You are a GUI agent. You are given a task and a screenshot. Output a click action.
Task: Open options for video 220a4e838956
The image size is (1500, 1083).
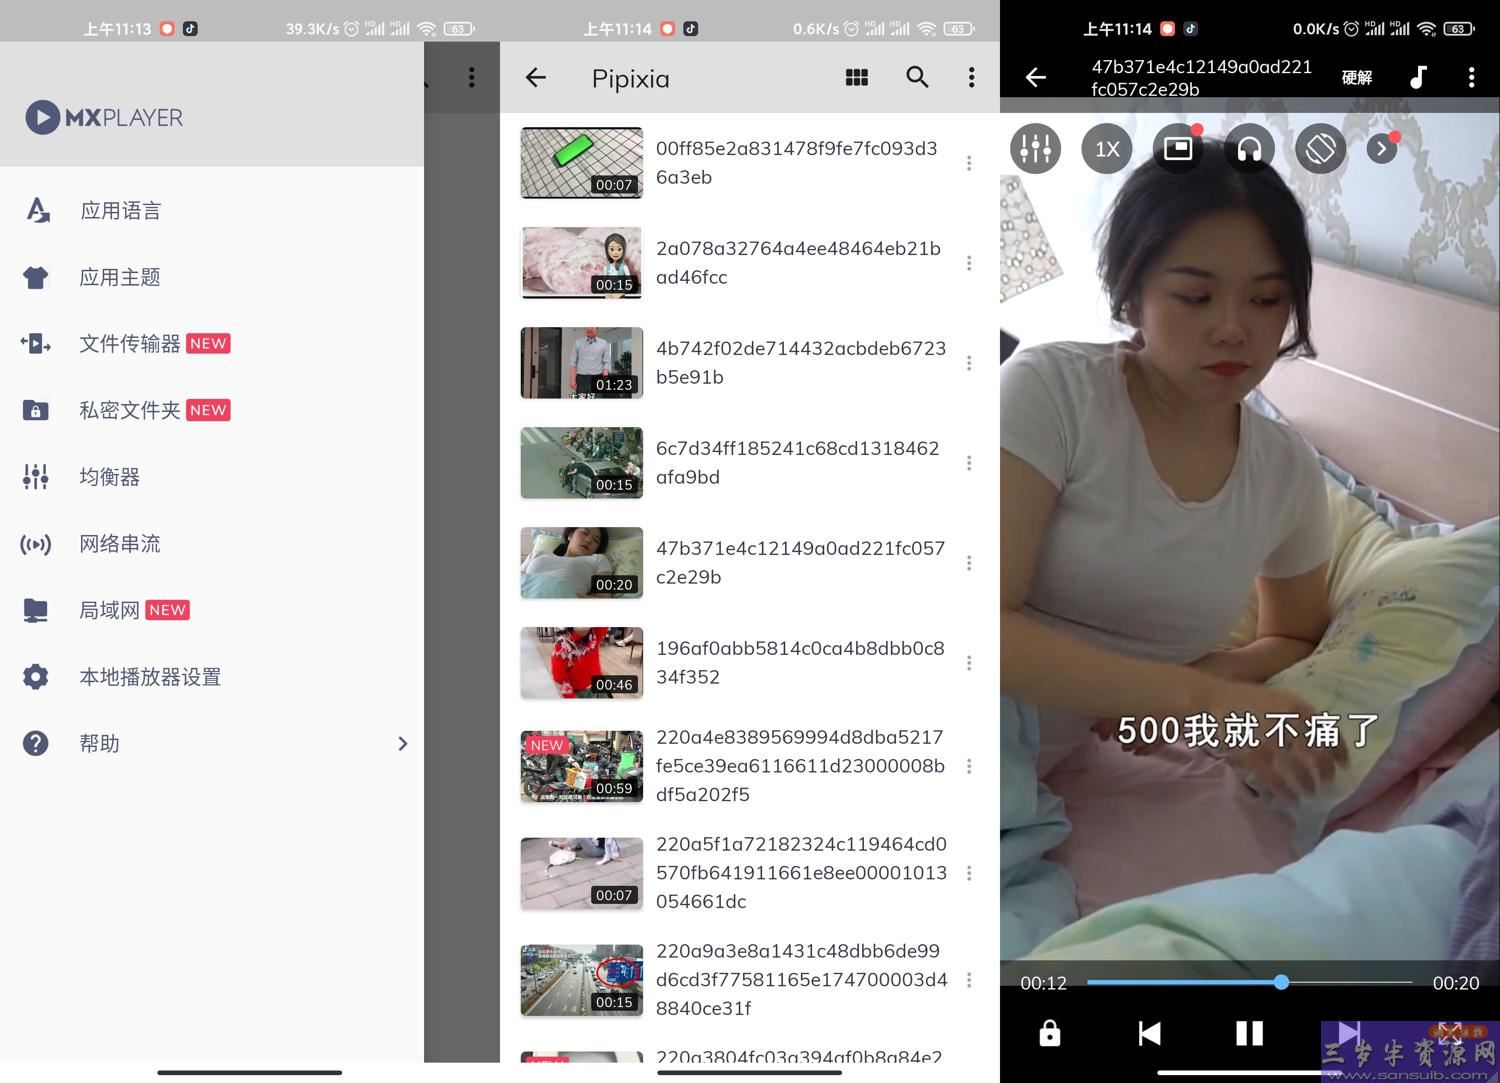click(969, 766)
